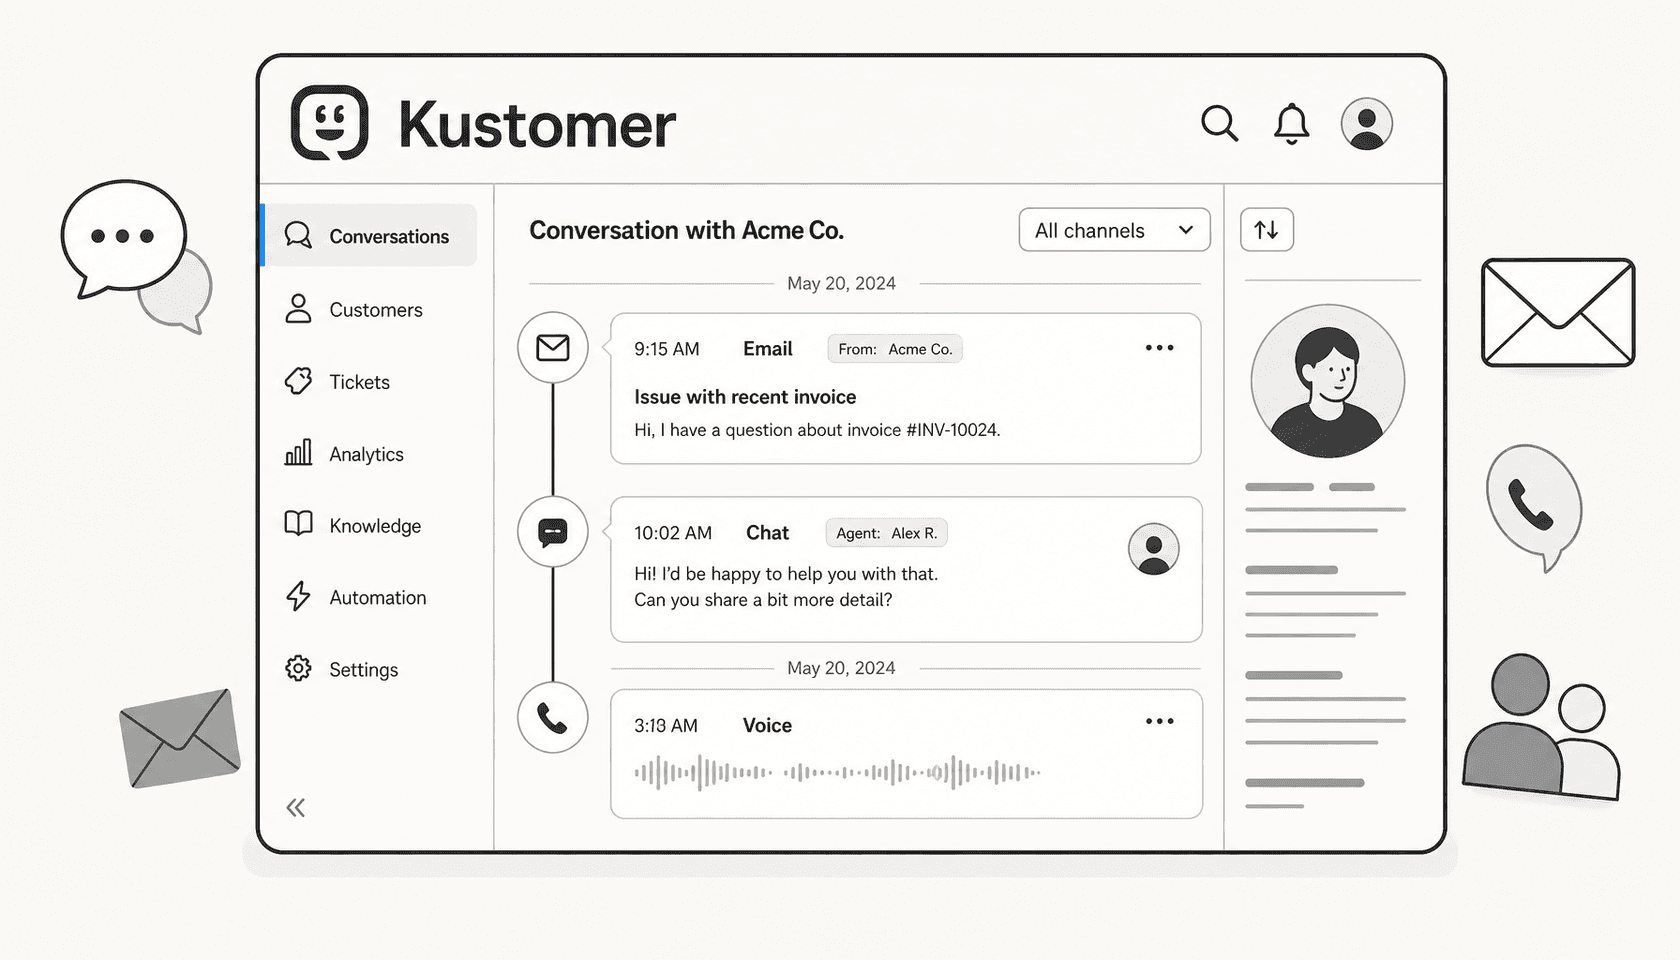Click the voice recording waveform

837,772
